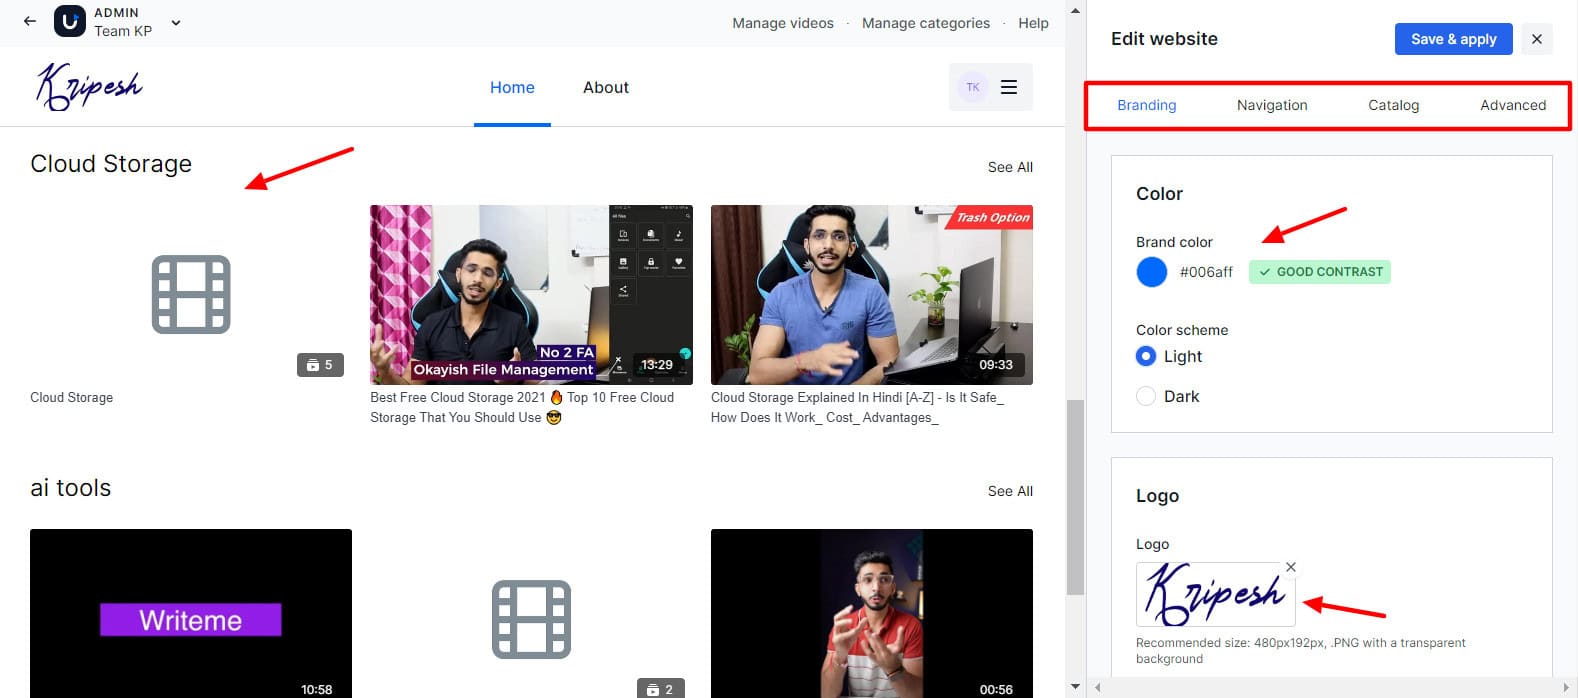Switch to the Navigation tab
Screen dimensions: 1578x698
(1271, 105)
